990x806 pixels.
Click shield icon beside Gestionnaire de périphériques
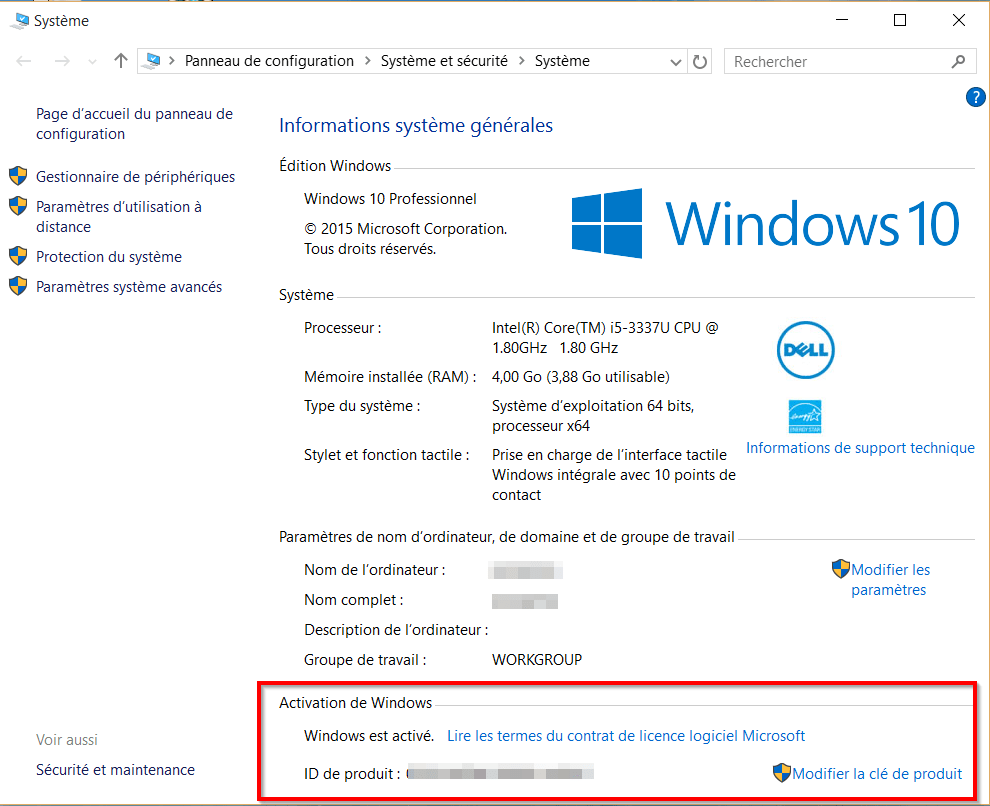click(x=18, y=175)
